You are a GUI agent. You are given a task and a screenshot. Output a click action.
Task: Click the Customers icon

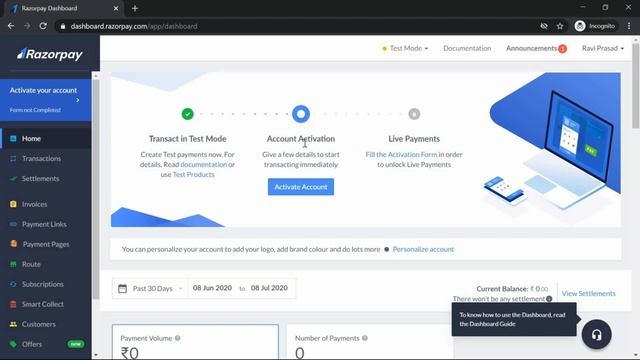tap(13, 324)
